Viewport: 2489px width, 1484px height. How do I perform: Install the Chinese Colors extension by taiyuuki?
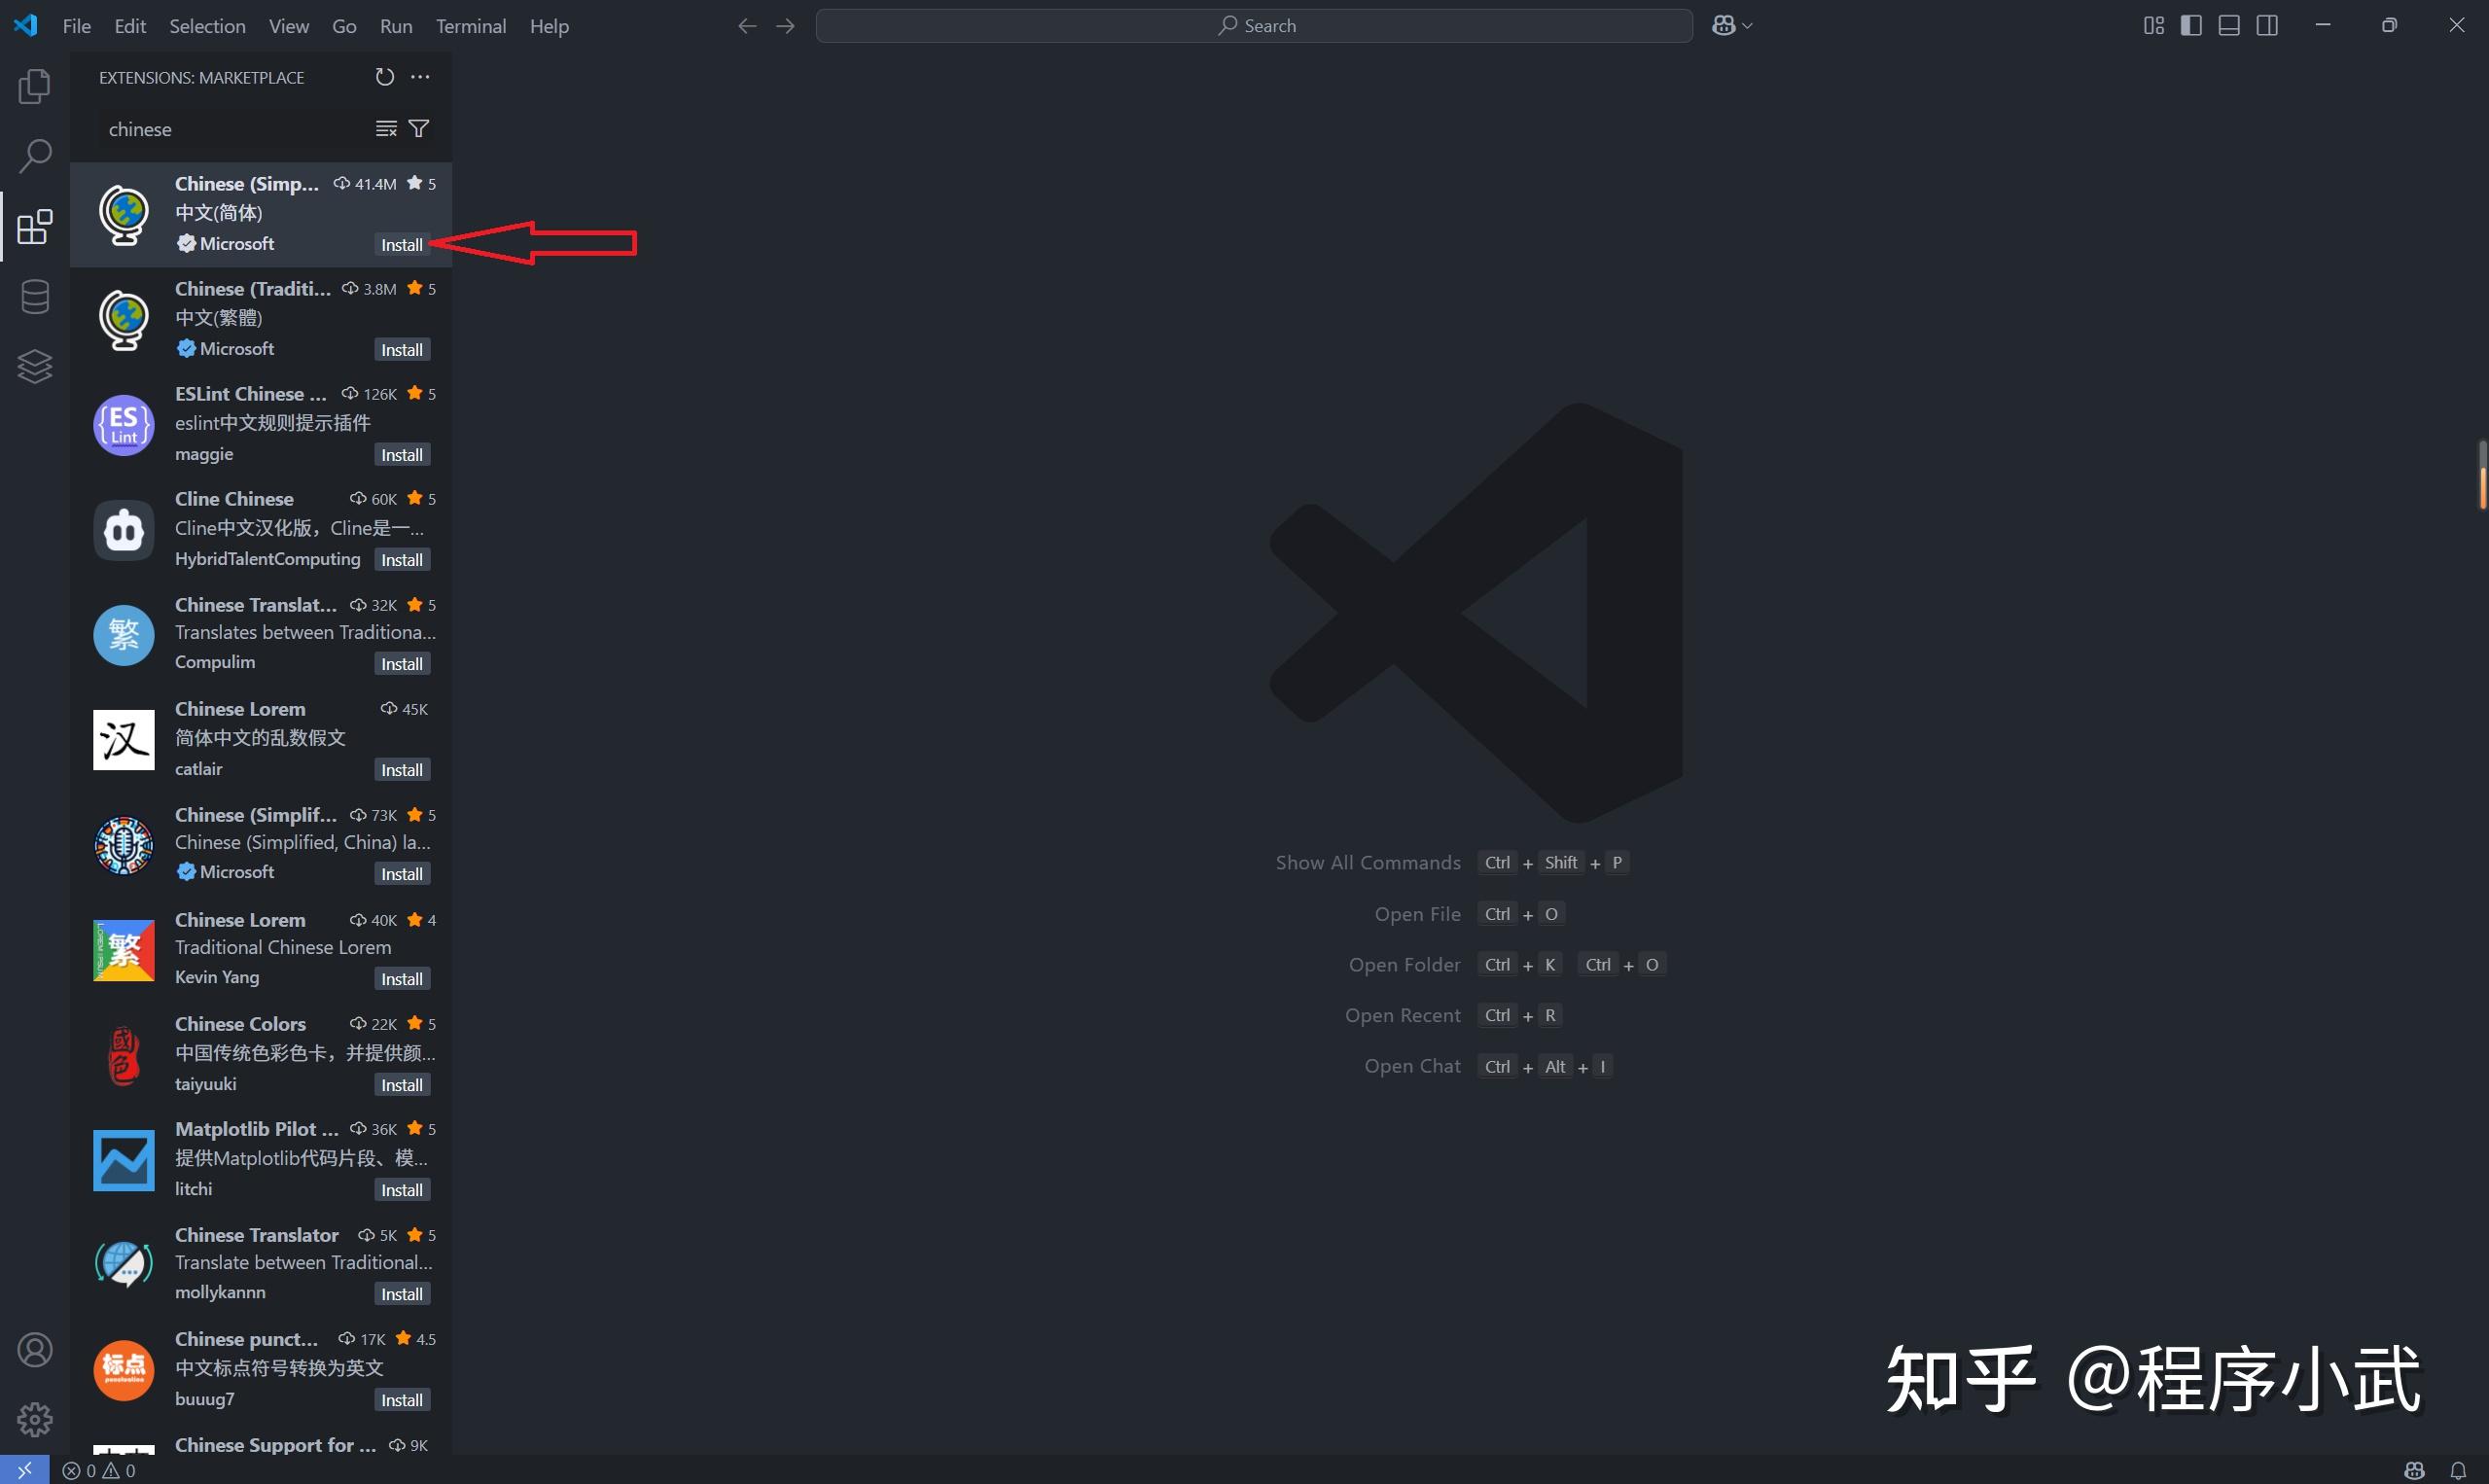(x=402, y=1085)
